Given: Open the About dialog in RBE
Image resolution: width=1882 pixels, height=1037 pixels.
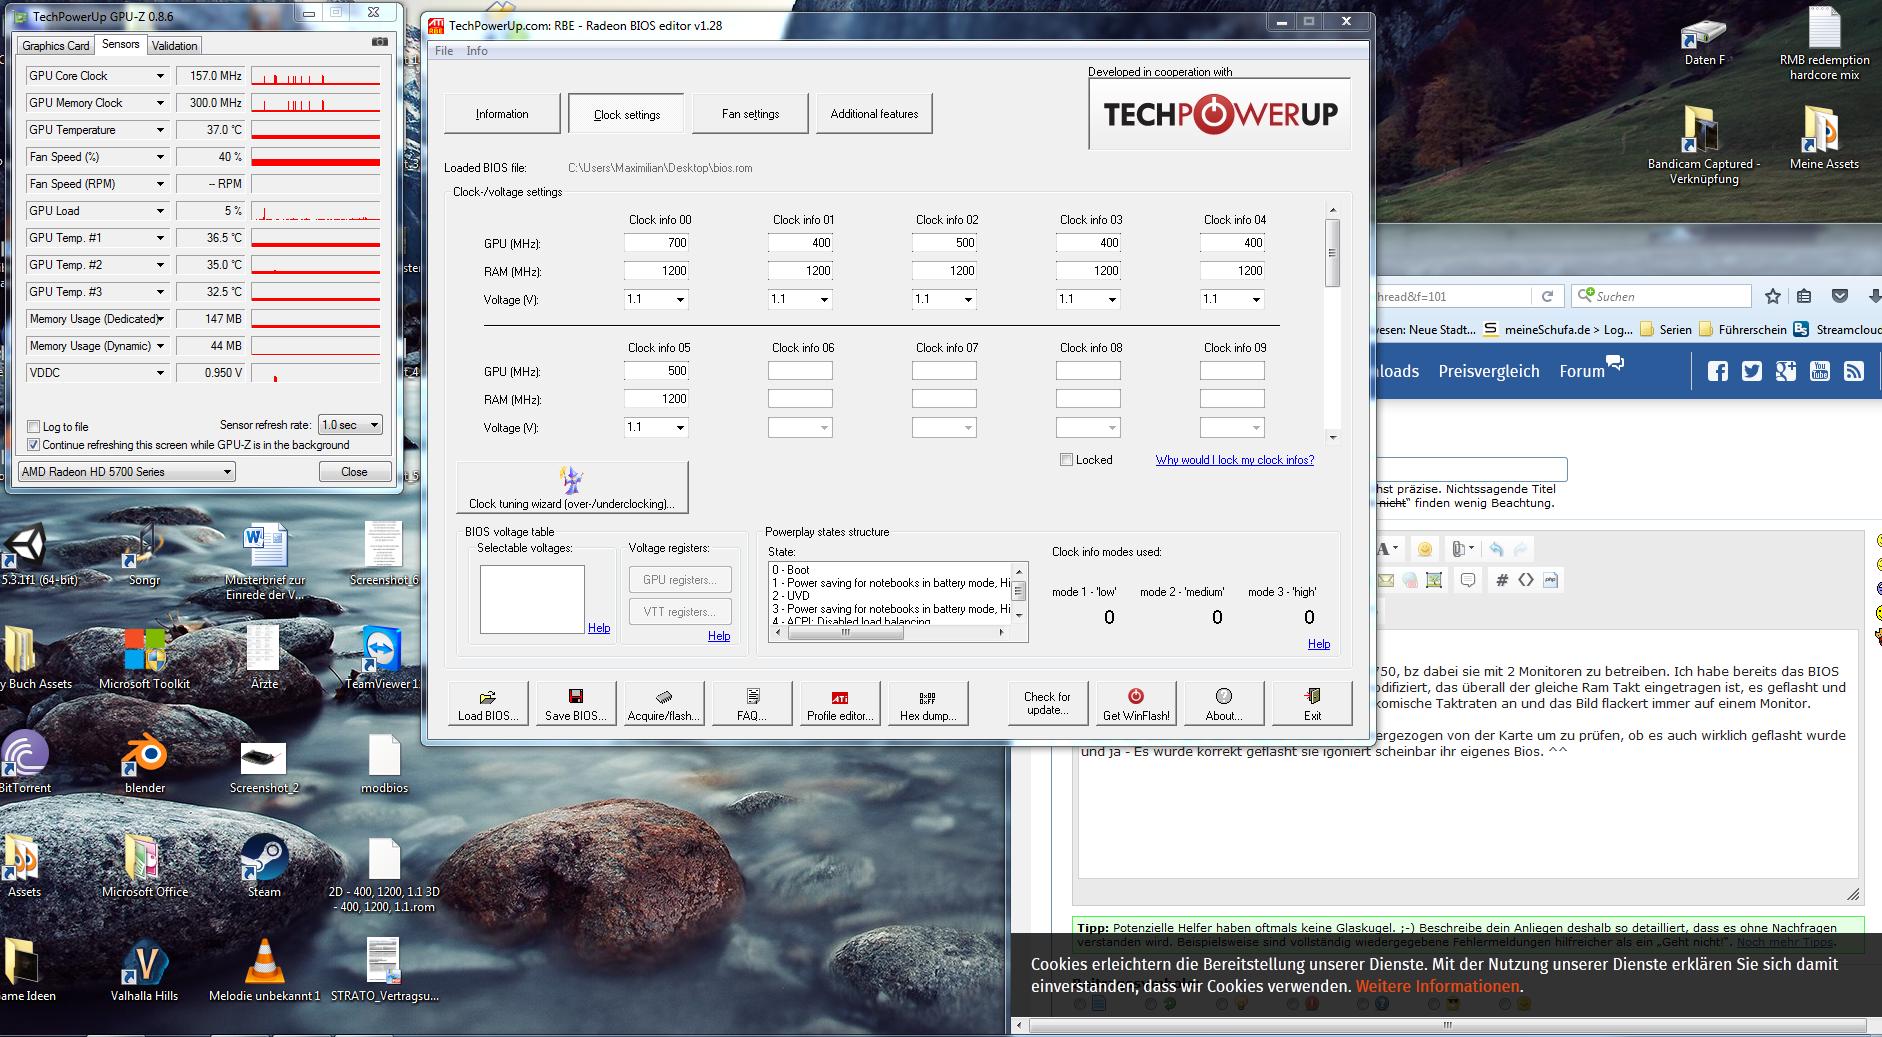Looking at the screenshot, I should tap(1224, 704).
